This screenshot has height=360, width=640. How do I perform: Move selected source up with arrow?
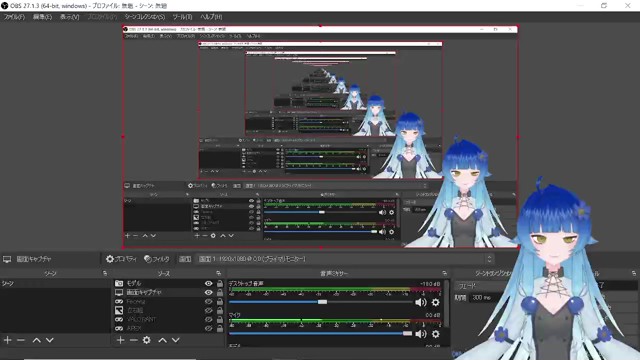162,340
